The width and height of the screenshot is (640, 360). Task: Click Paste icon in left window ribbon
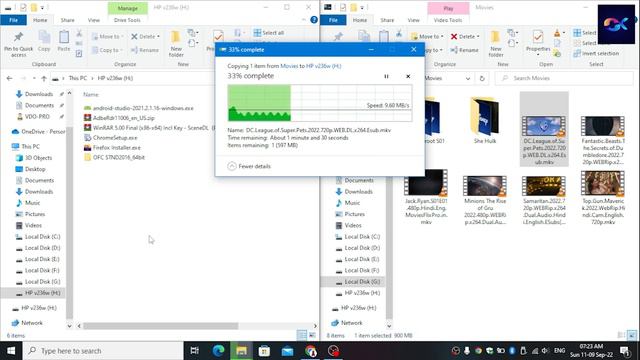tap(64, 41)
